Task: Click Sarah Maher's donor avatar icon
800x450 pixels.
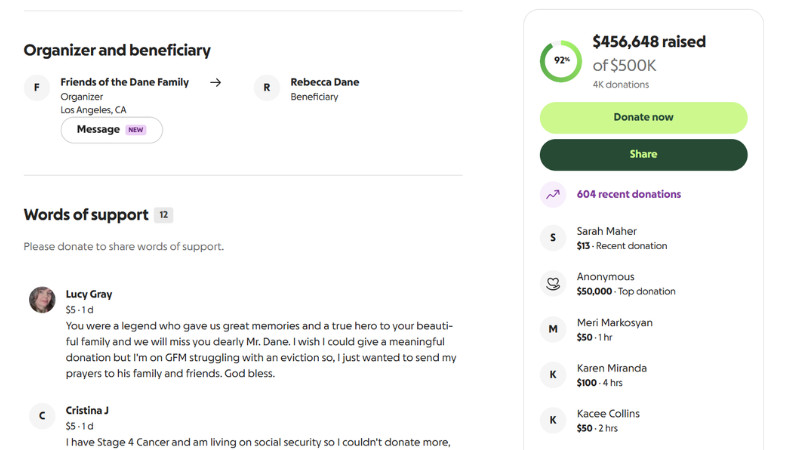Action: [x=553, y=238]
